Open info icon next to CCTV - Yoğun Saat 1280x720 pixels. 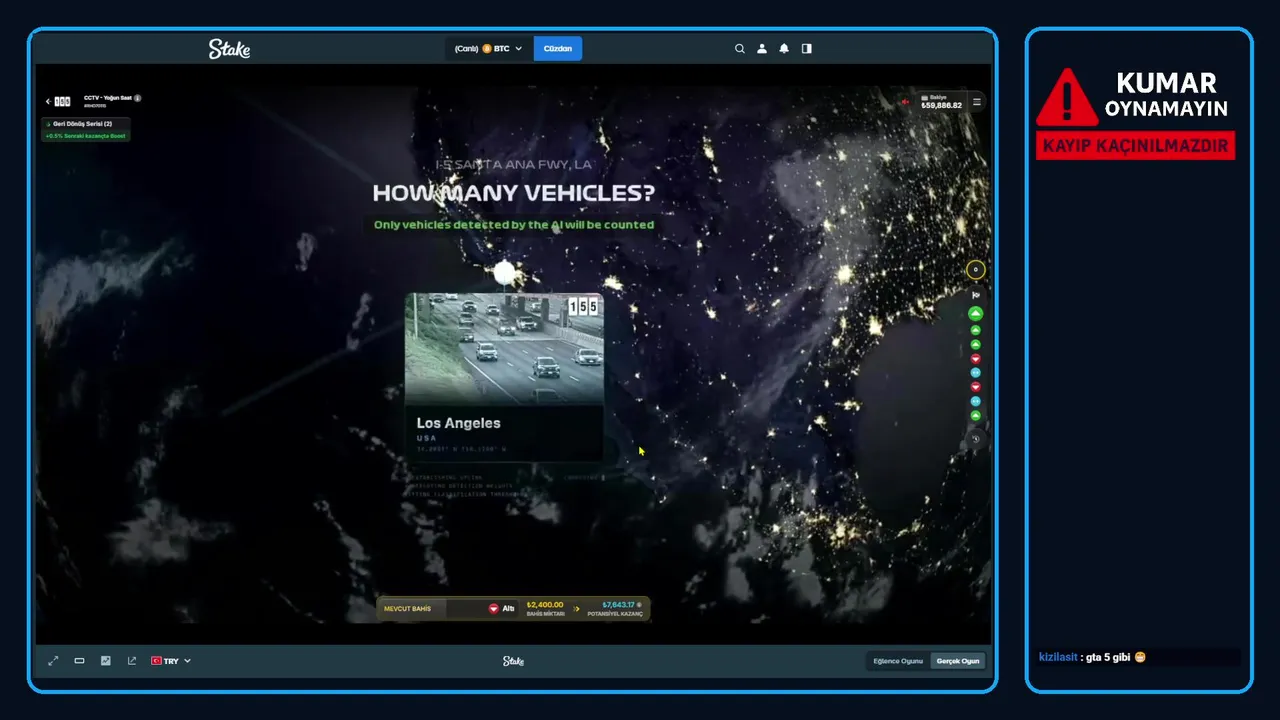138,98
